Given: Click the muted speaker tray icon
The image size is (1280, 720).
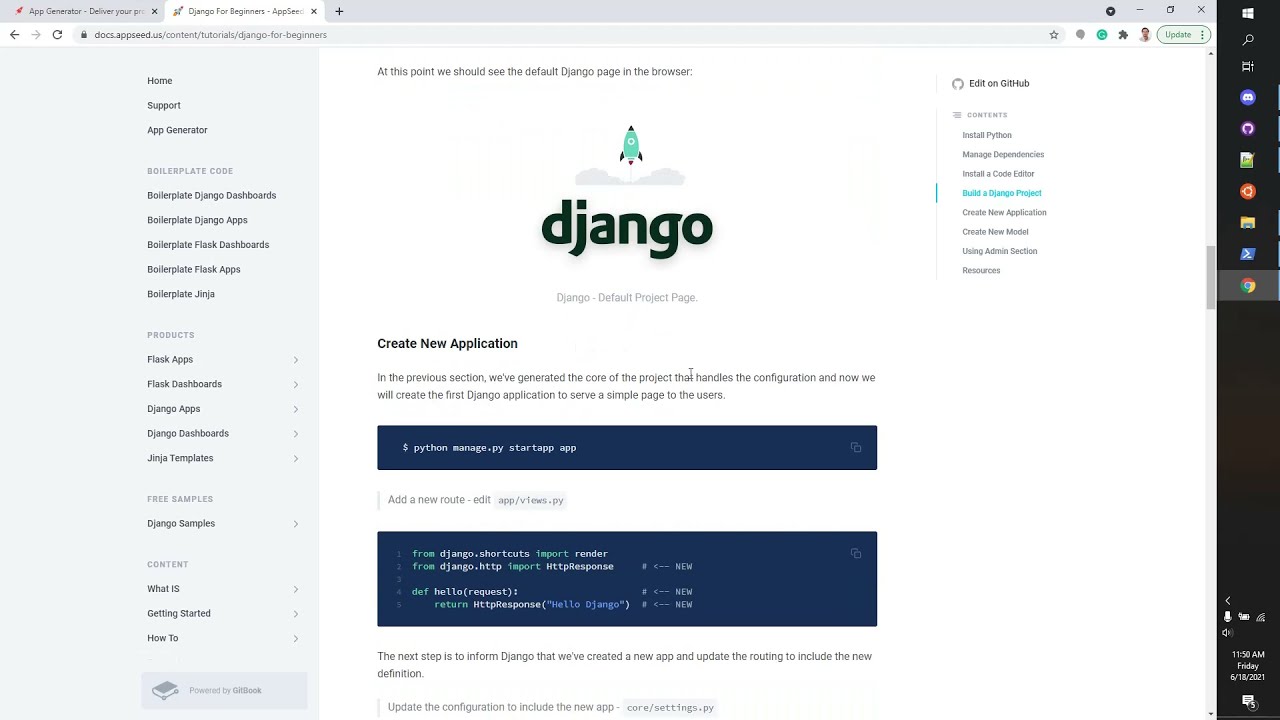Looking at the screenshot, I should 1228,633.
